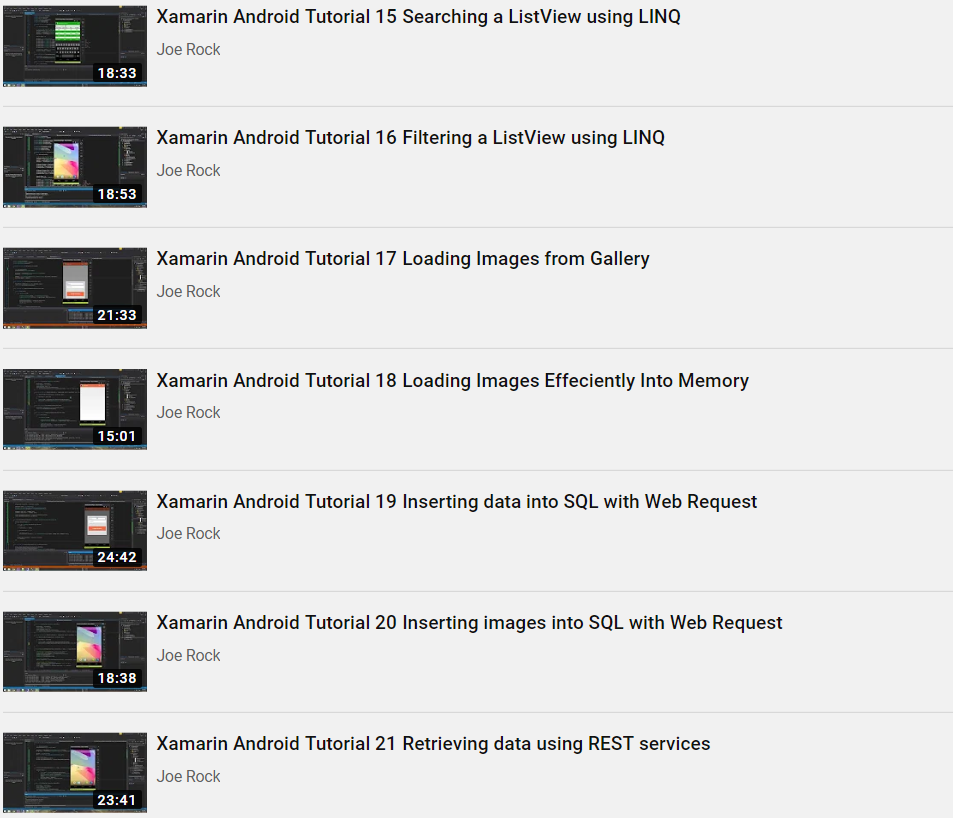The height and width of the screenshot is (818, 953).
Task: Open Joe Rock channel under Tutorial 16
Action: pos(188,170)
